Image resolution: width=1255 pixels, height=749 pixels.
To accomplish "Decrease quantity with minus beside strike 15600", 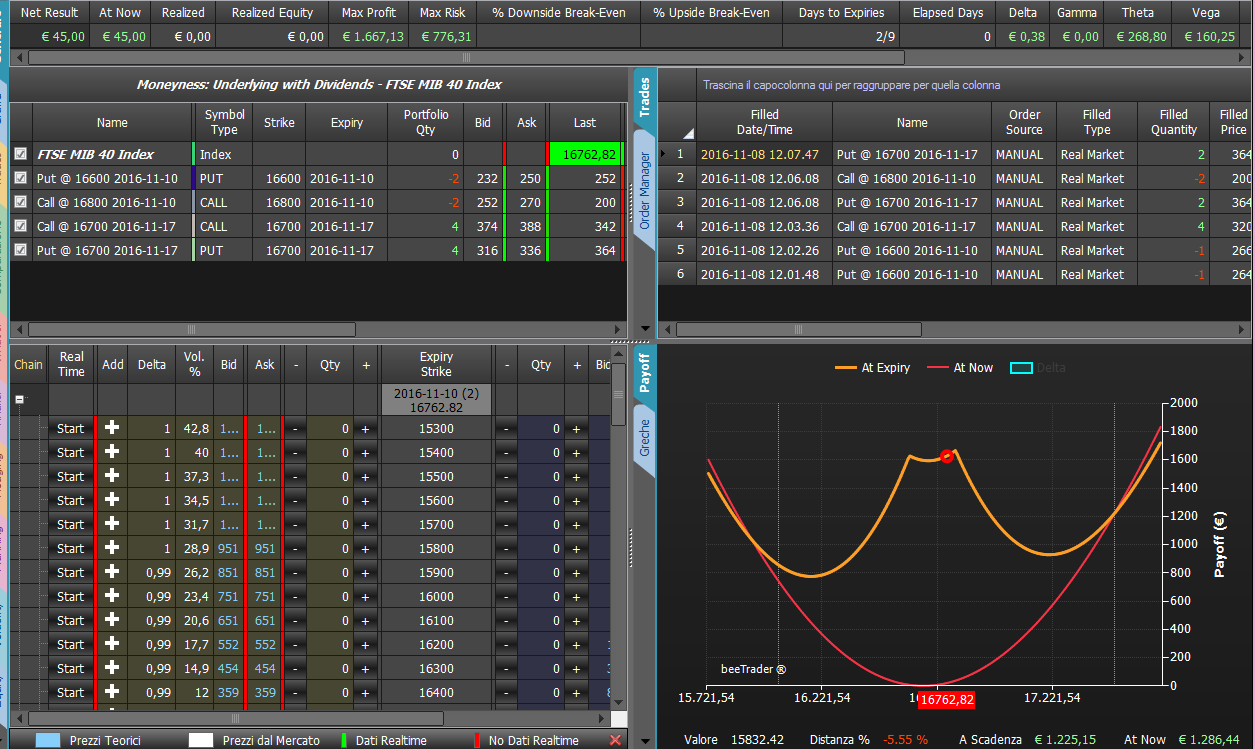I will tap(295, 500).
